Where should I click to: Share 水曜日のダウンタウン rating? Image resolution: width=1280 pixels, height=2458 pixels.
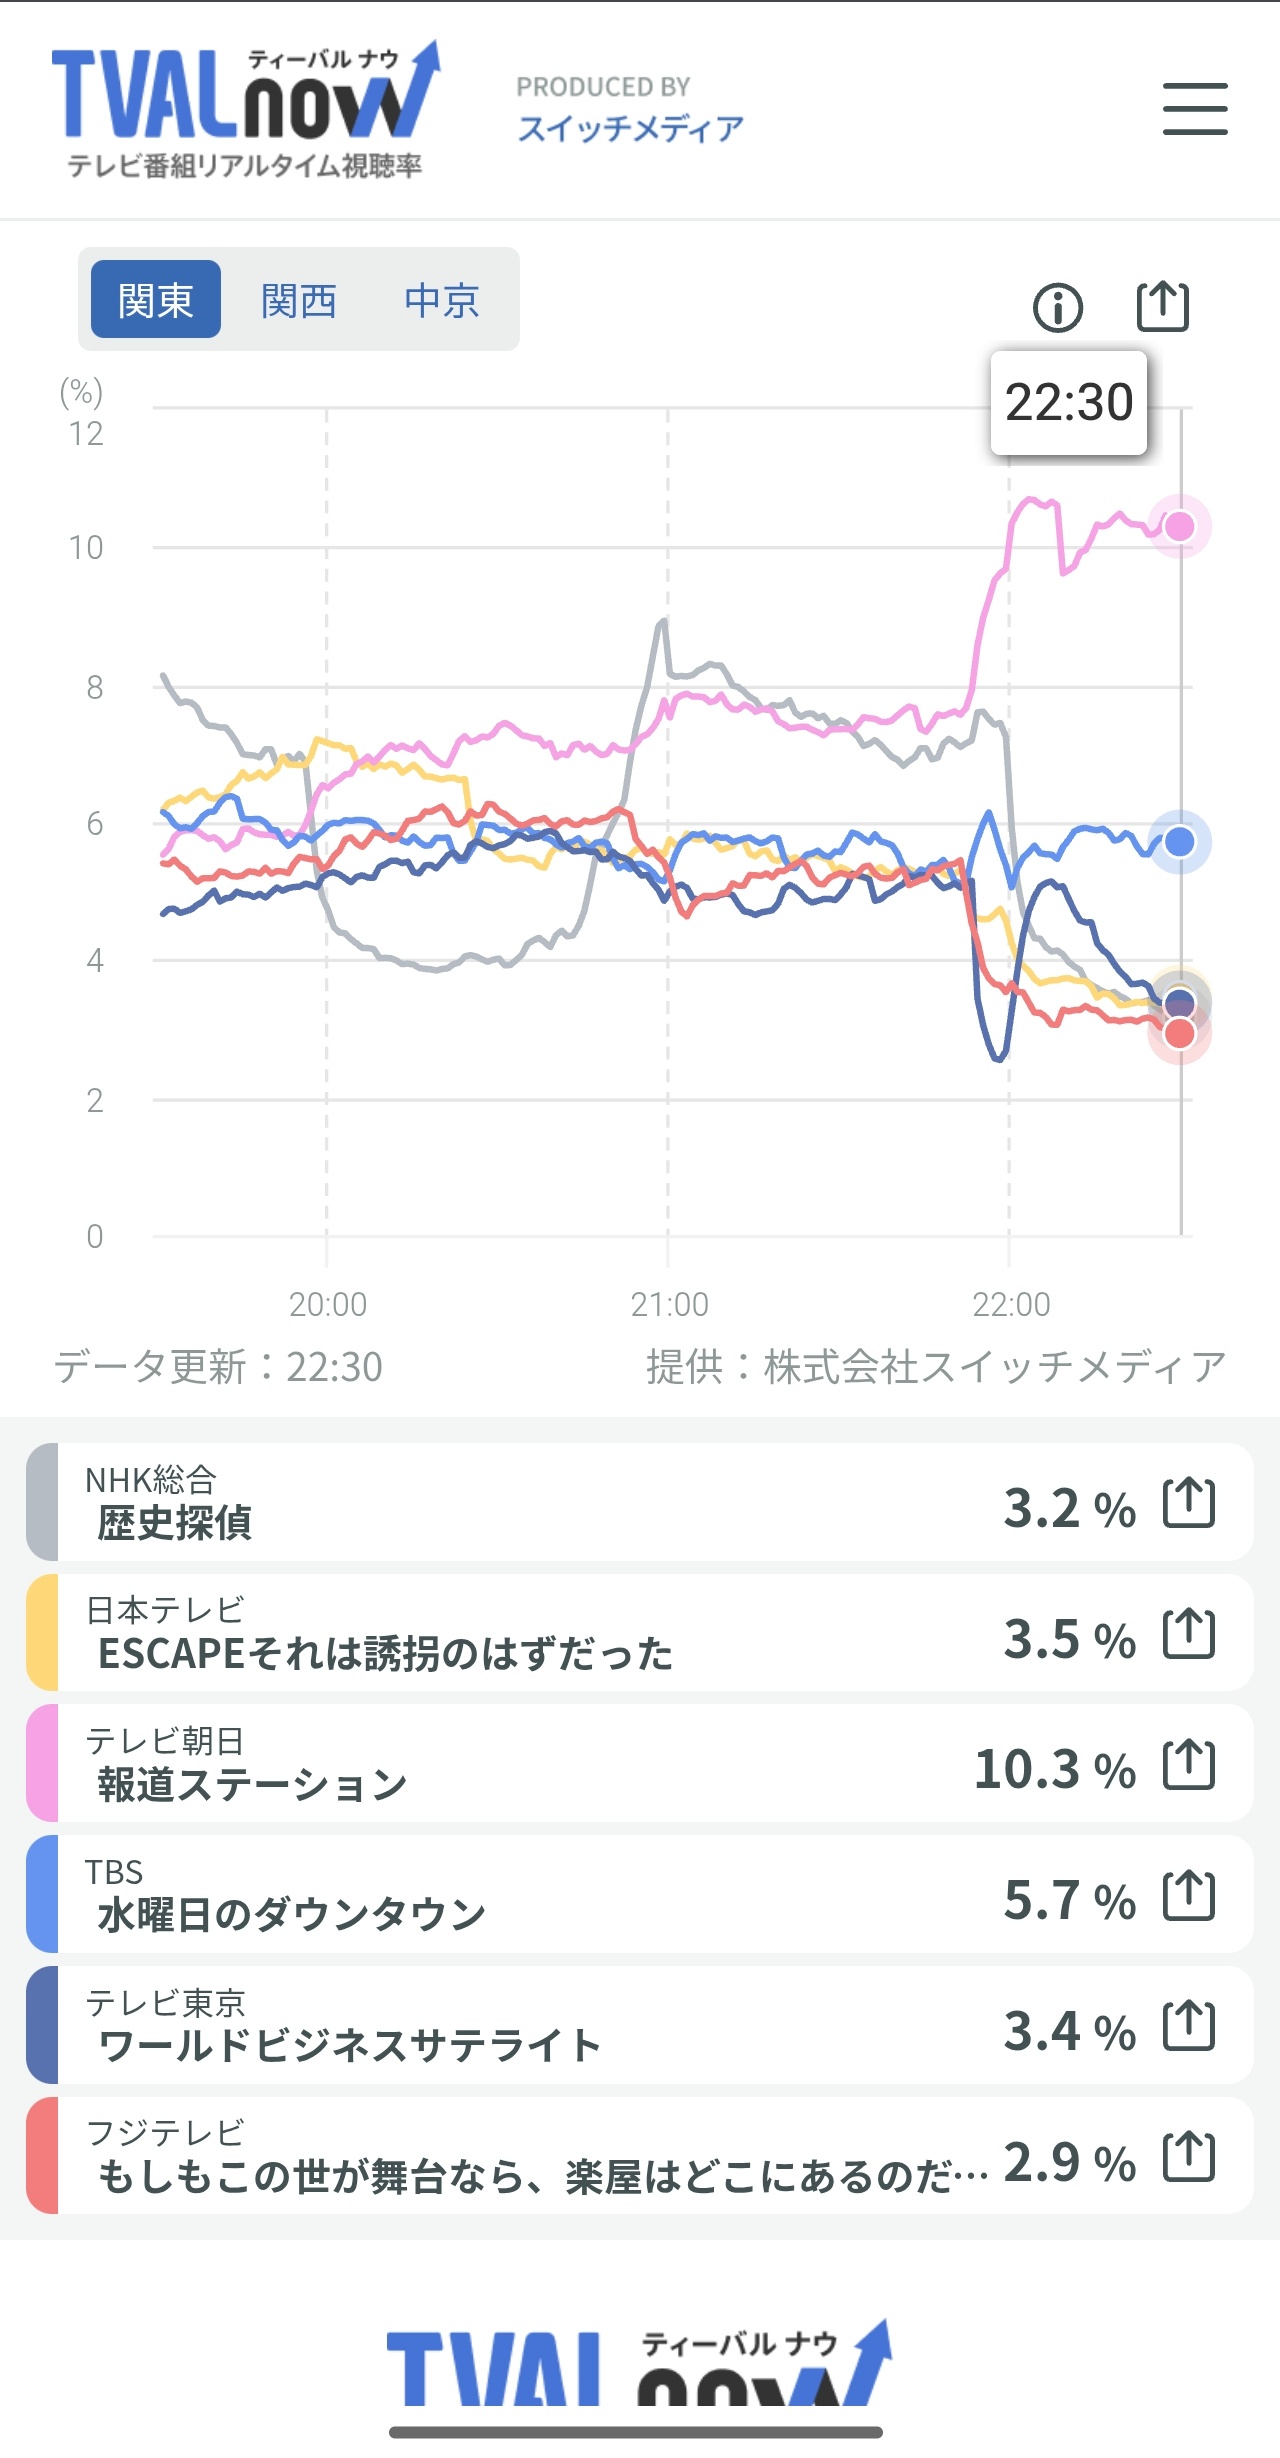(1189, 1896)
